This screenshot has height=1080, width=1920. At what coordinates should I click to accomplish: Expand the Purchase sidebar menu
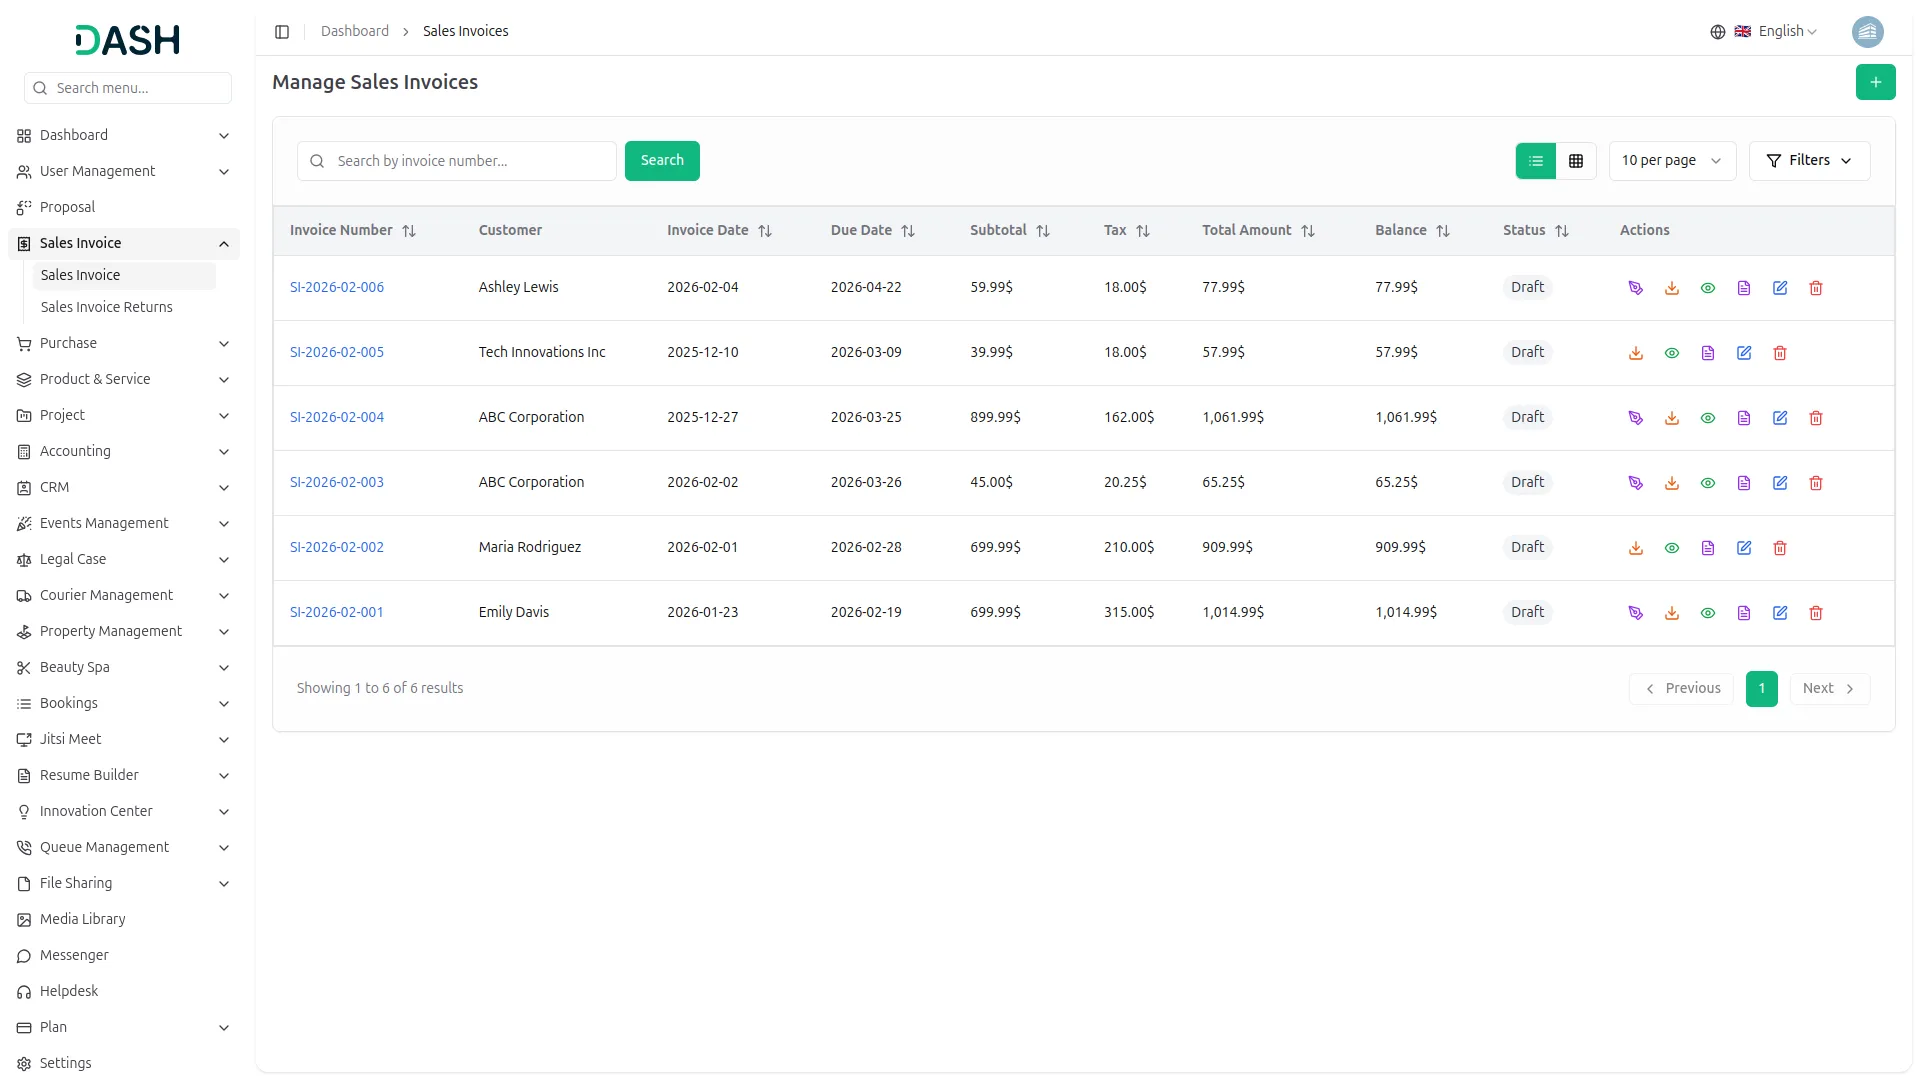tap(124, 343)
